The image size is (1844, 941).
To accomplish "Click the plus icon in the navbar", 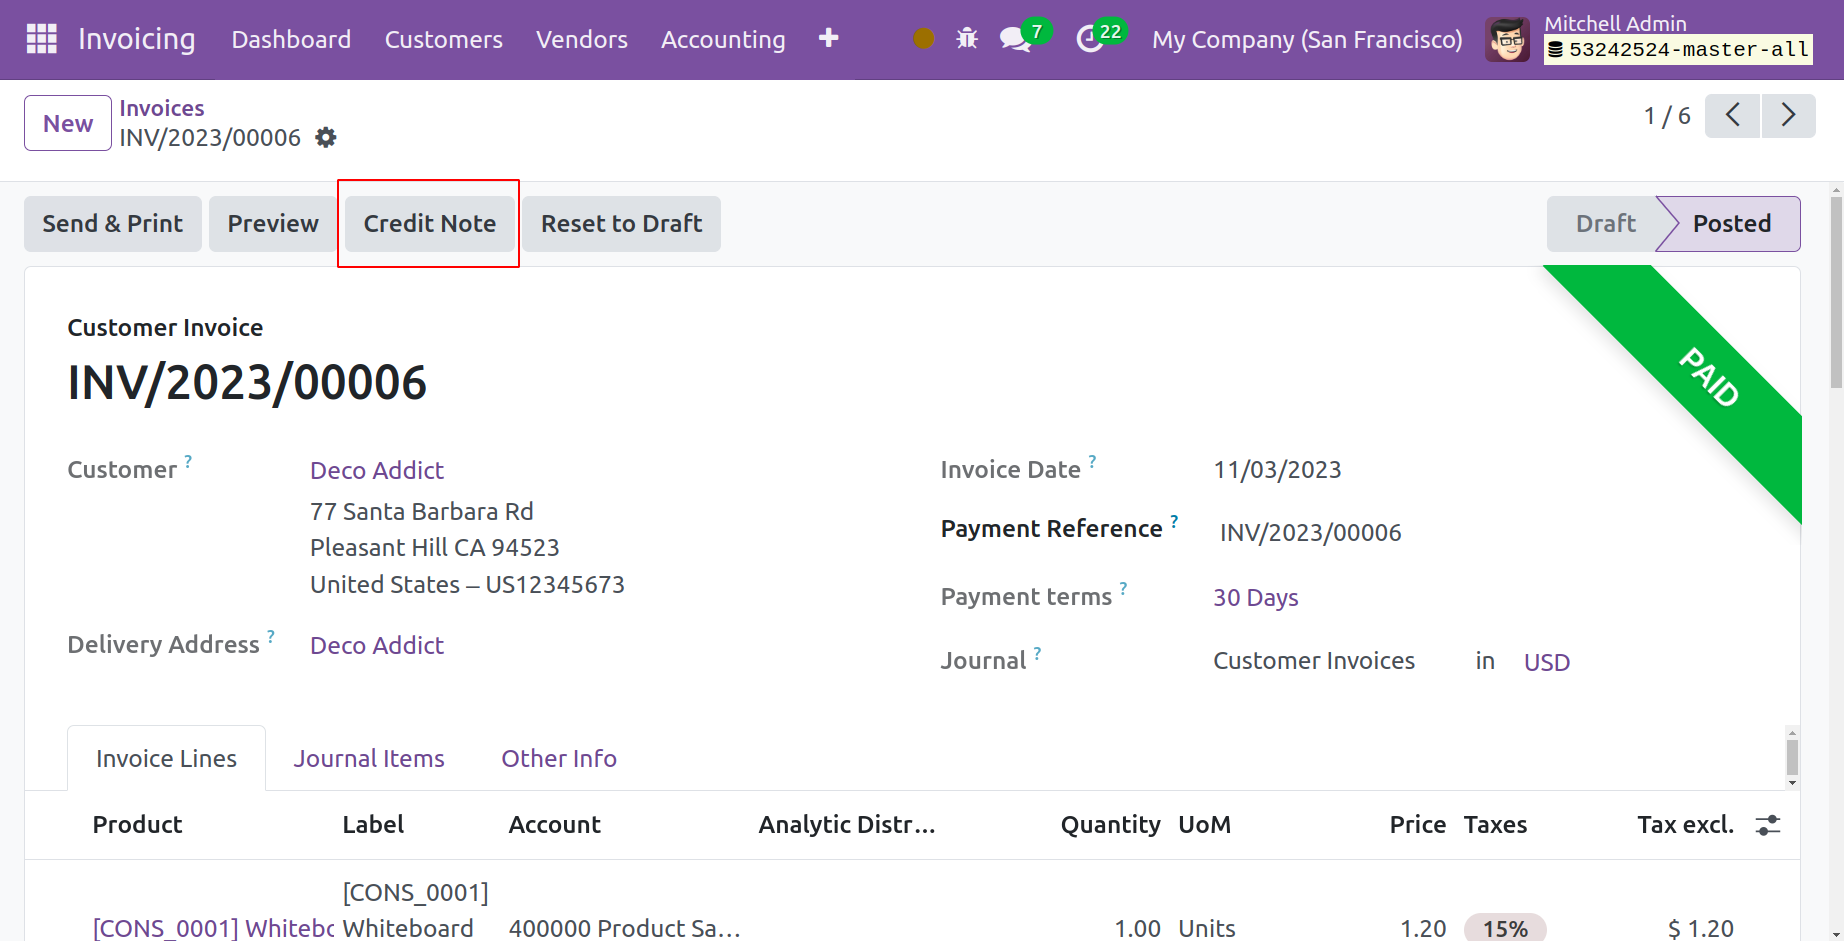I will [x=828, y=38].
